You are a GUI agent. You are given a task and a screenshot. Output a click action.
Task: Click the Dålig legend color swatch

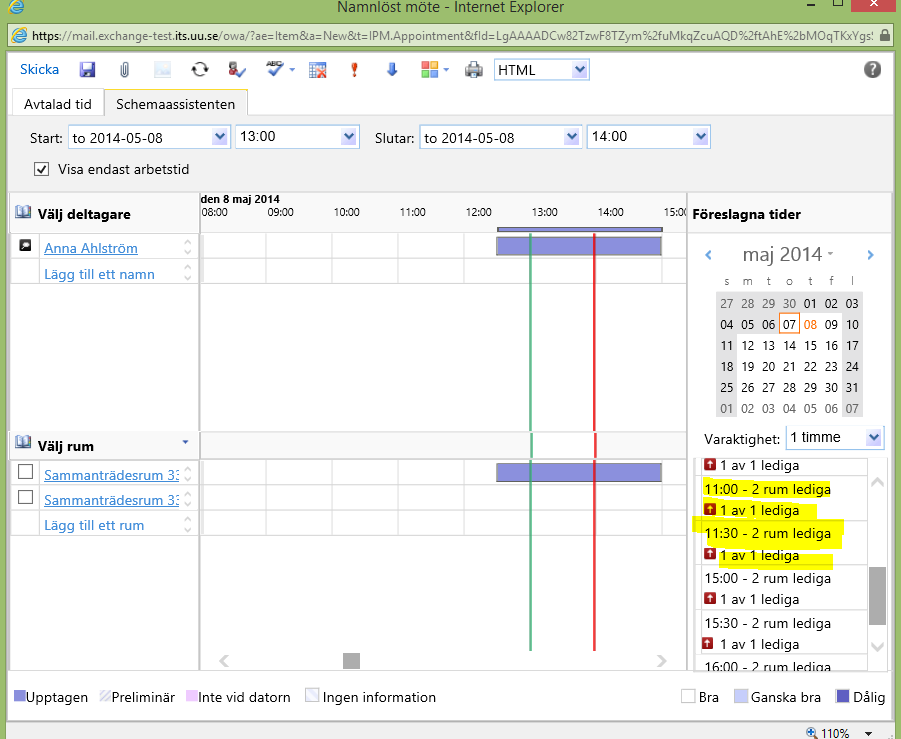(842, 696)
